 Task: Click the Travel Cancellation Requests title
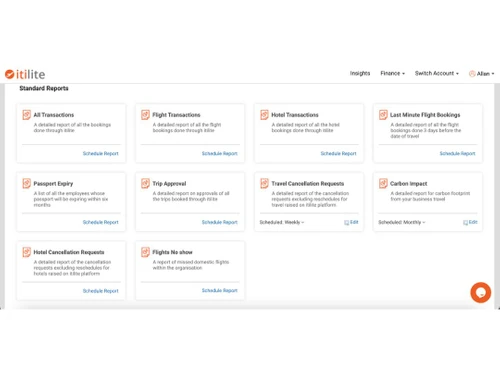point(308,184)
